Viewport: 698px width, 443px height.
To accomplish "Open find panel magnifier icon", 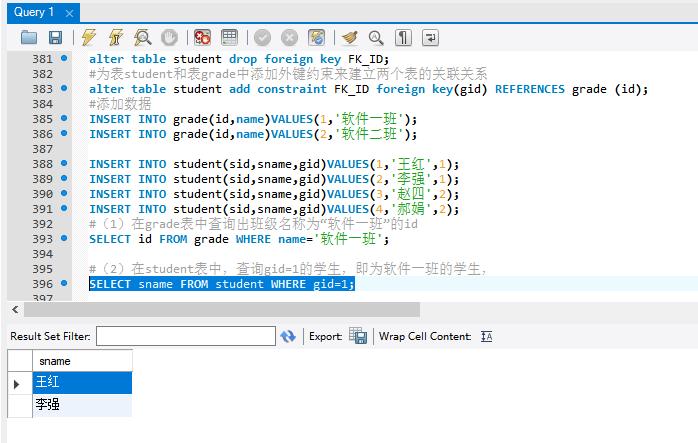I will click(x=376, y=38).
